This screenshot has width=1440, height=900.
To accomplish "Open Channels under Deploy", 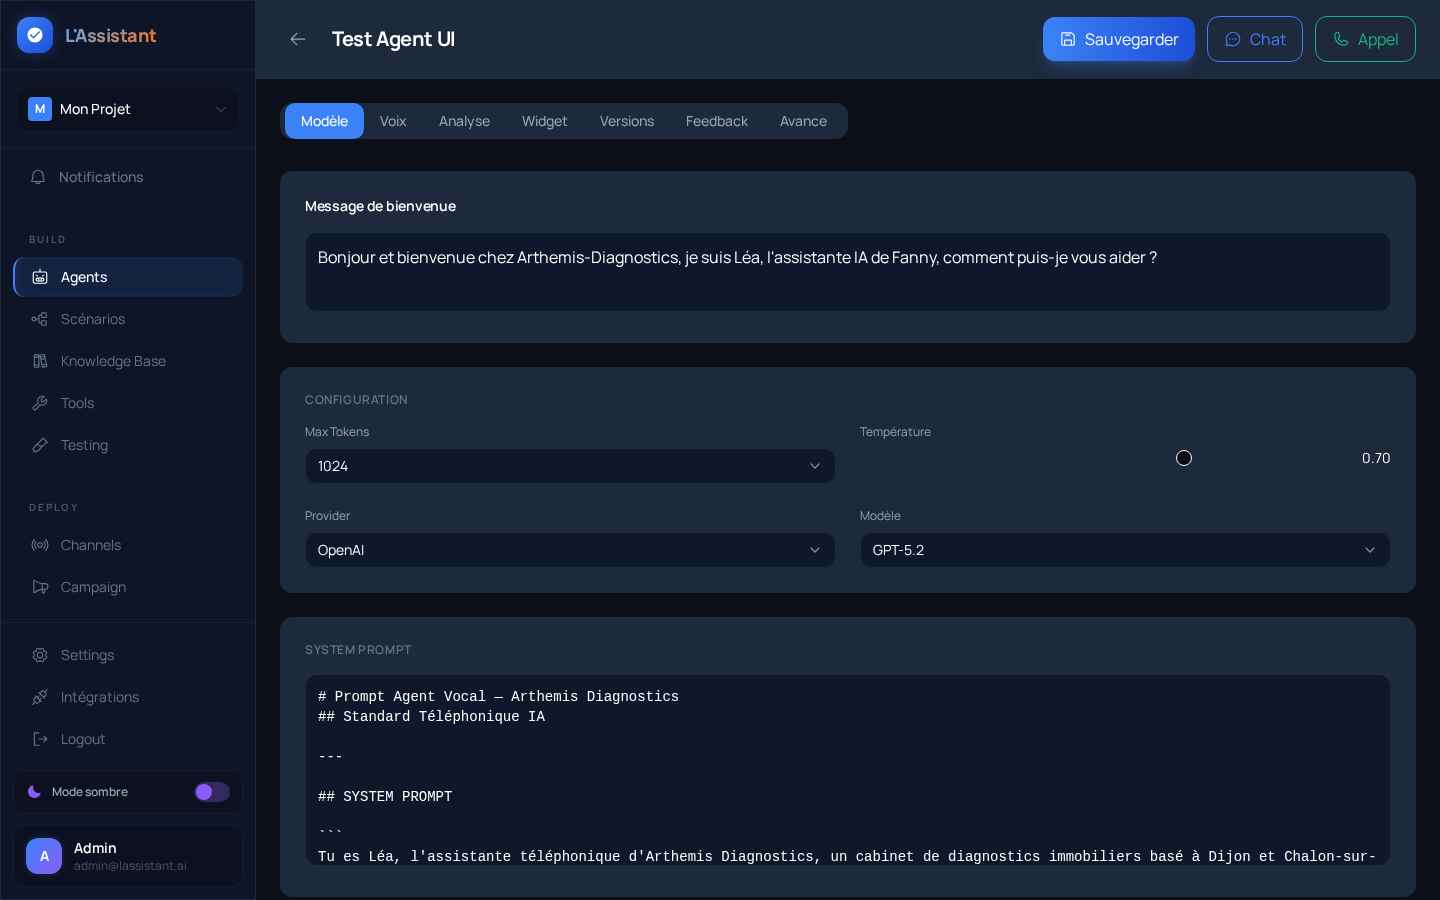I will pos(91,545).
